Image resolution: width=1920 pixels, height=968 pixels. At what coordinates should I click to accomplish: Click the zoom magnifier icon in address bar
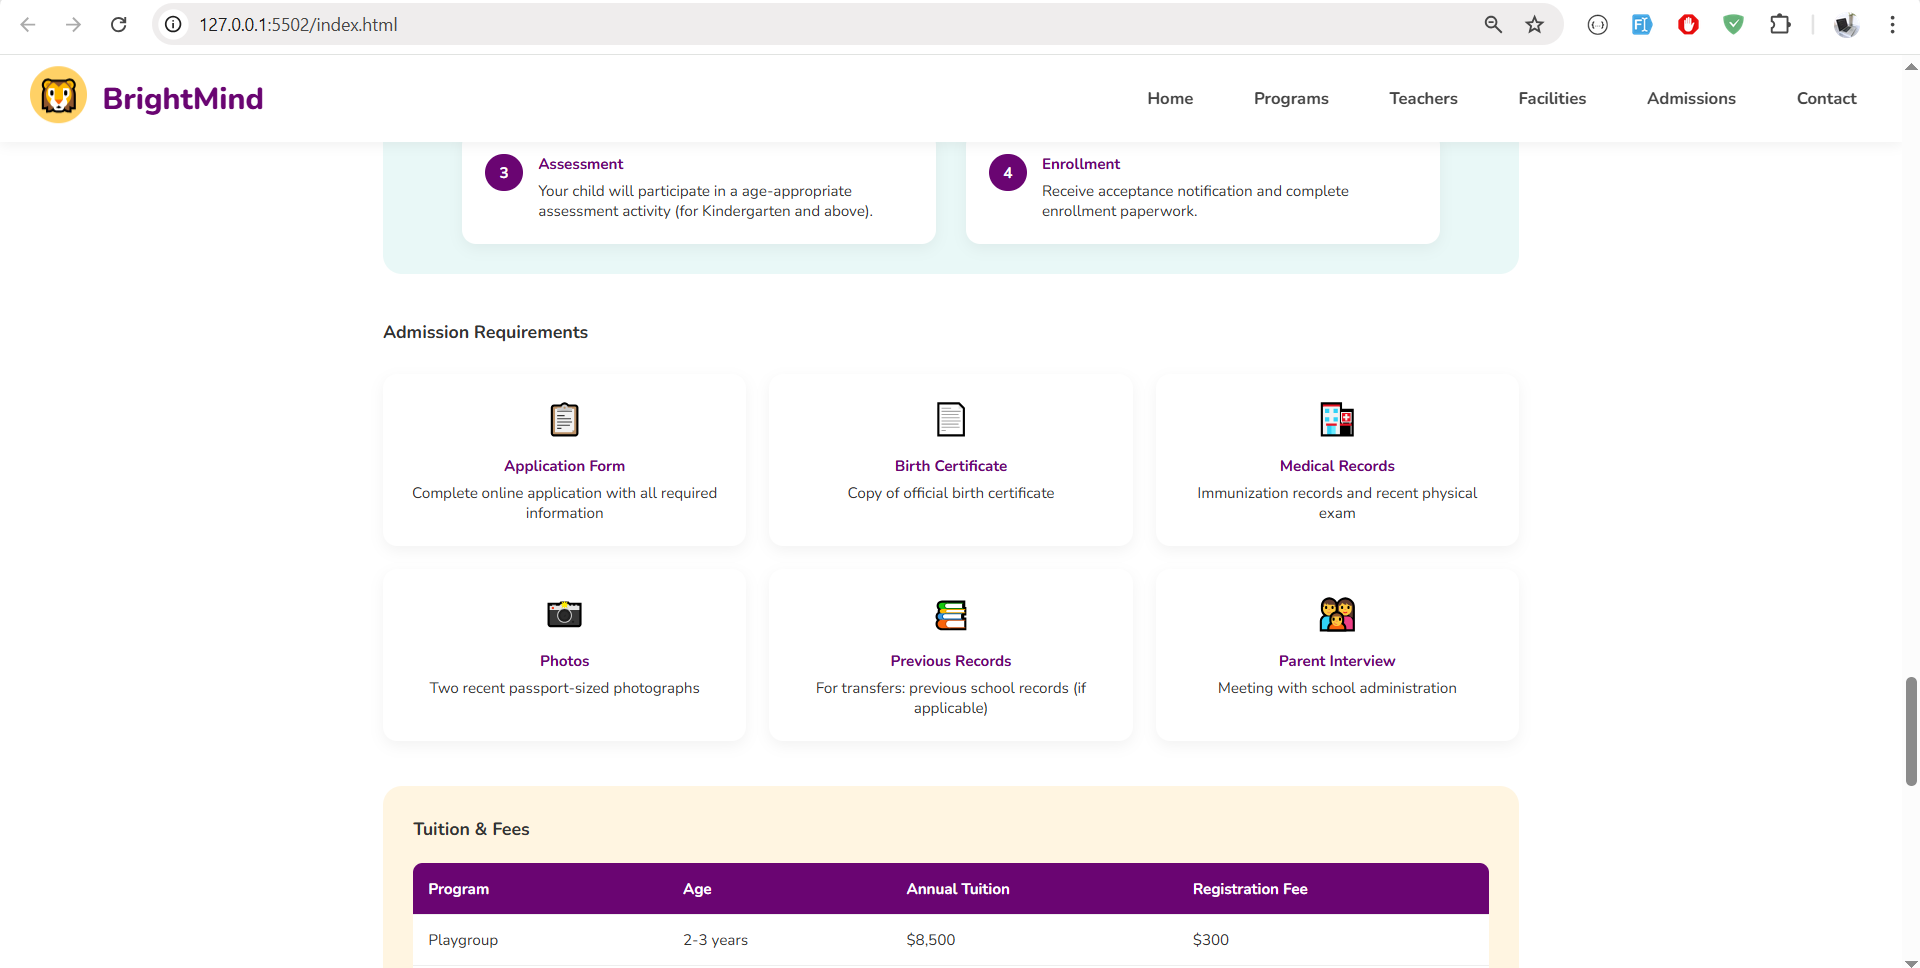tap(1492, 25)
